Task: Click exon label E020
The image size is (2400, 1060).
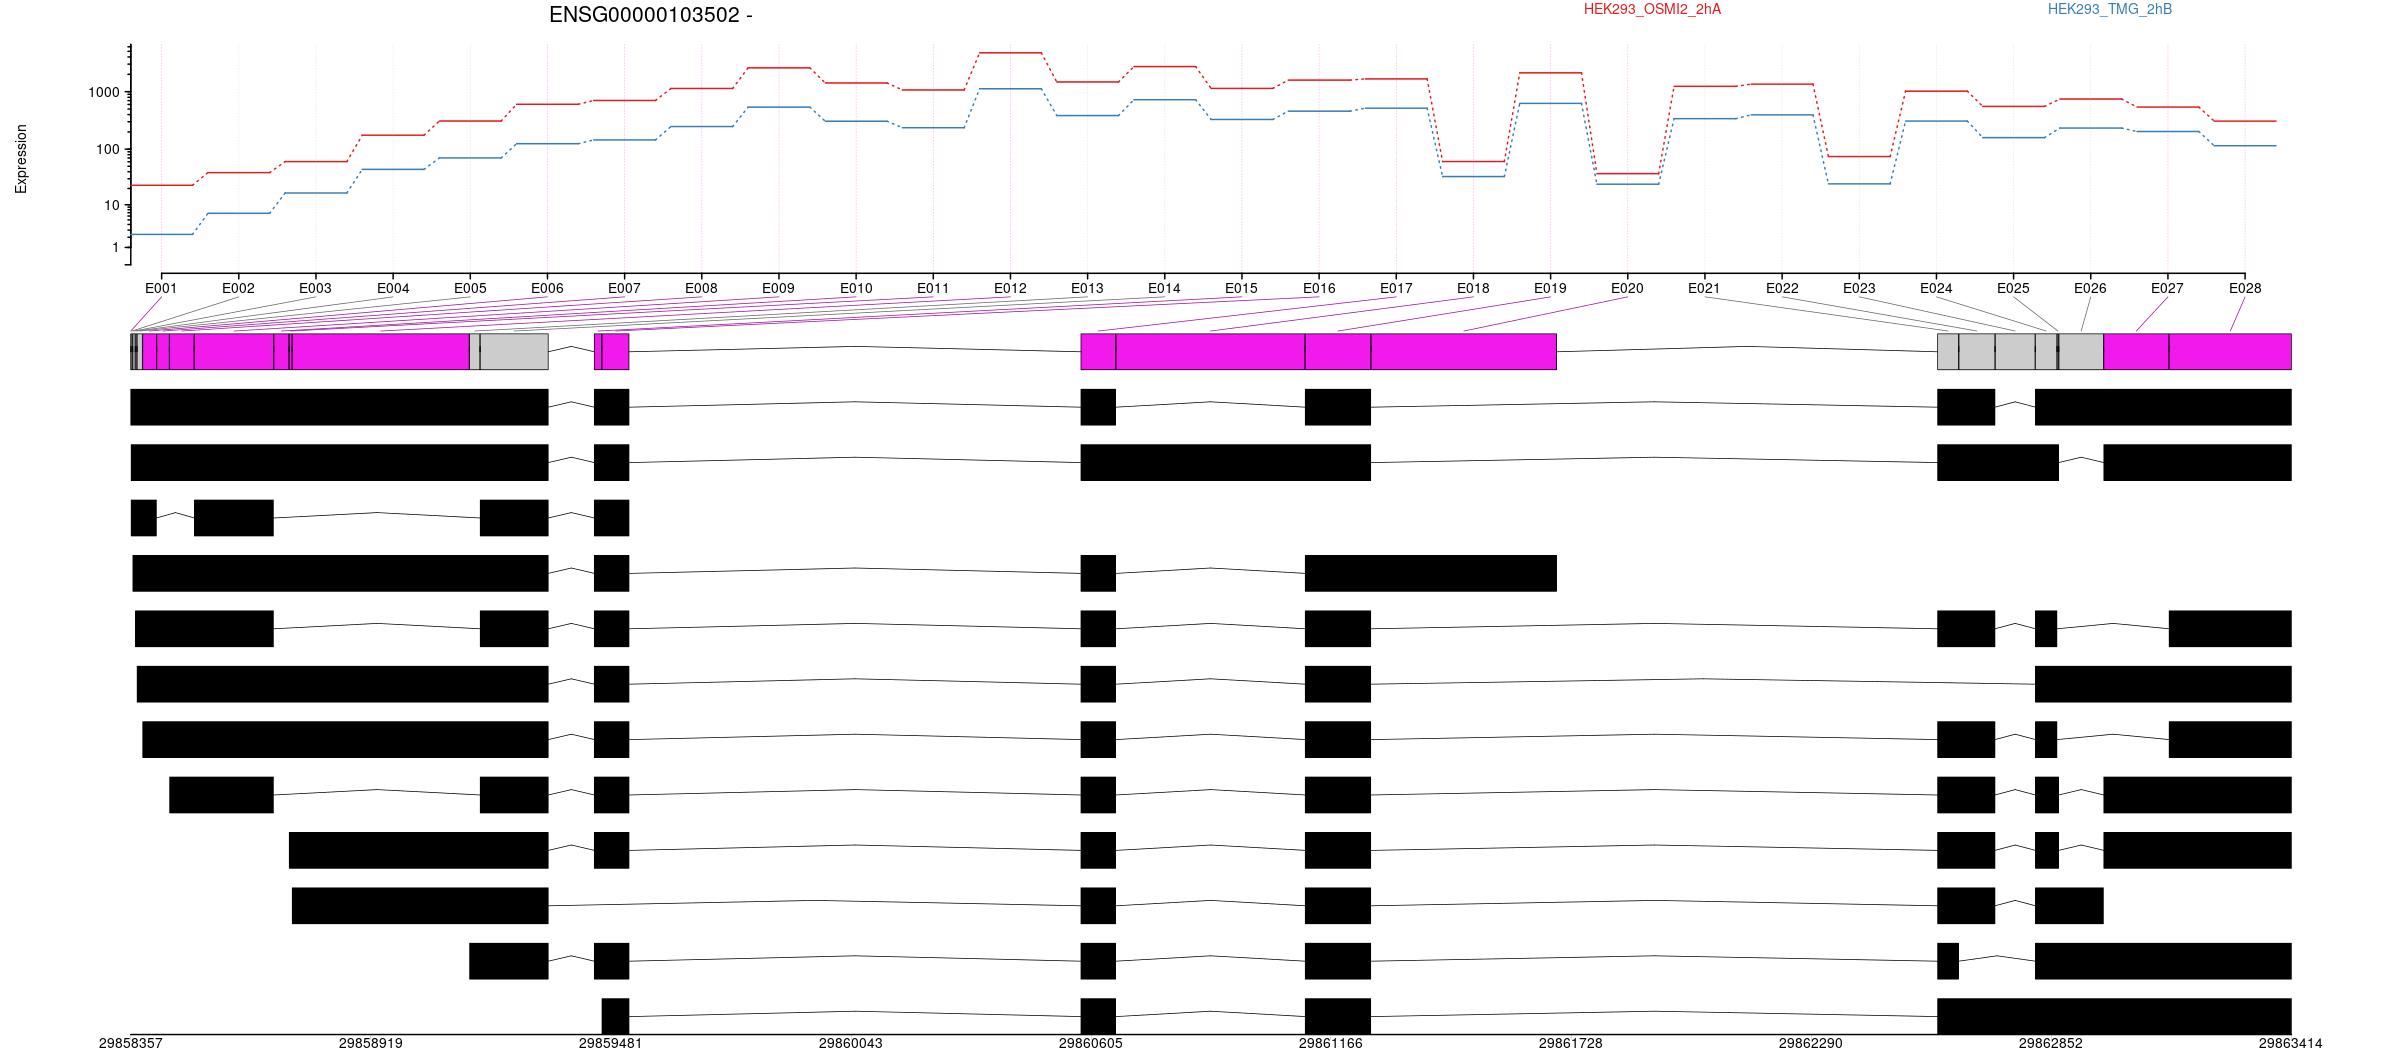Action: pos(1627,289)
